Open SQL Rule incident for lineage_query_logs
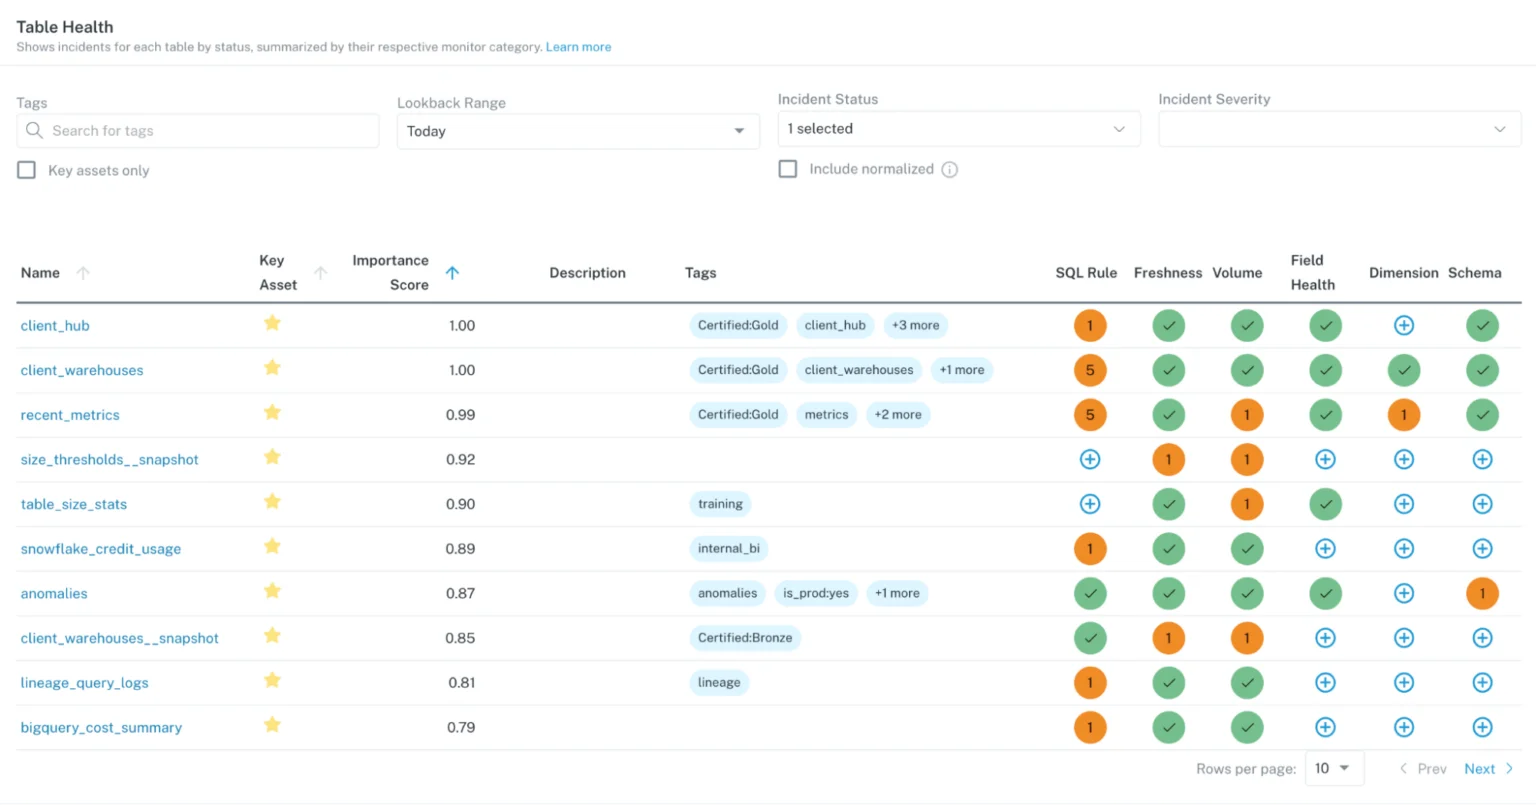This screenshot has width=1536, height=805. [x=1090, y=683]
